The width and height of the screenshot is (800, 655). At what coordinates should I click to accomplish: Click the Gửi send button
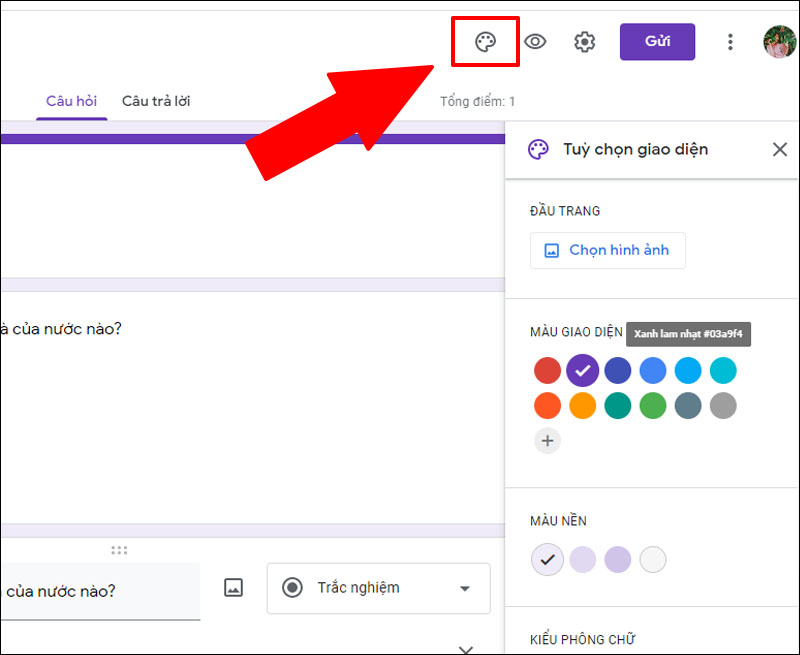(x=657, y=41)
